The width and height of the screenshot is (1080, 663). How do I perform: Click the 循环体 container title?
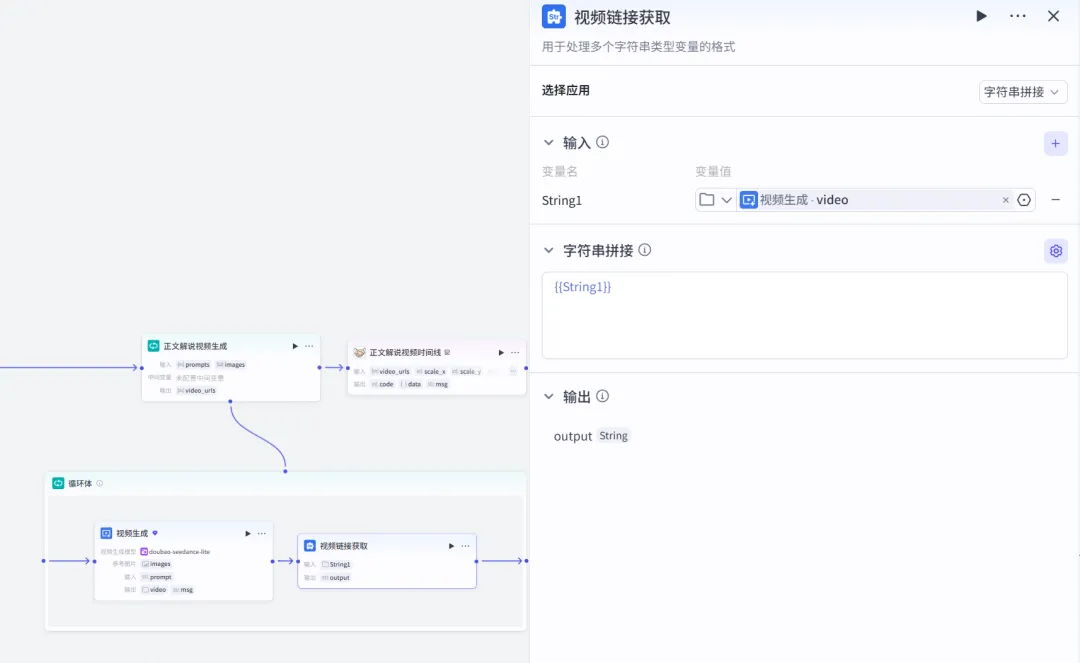tap(80, 483)
